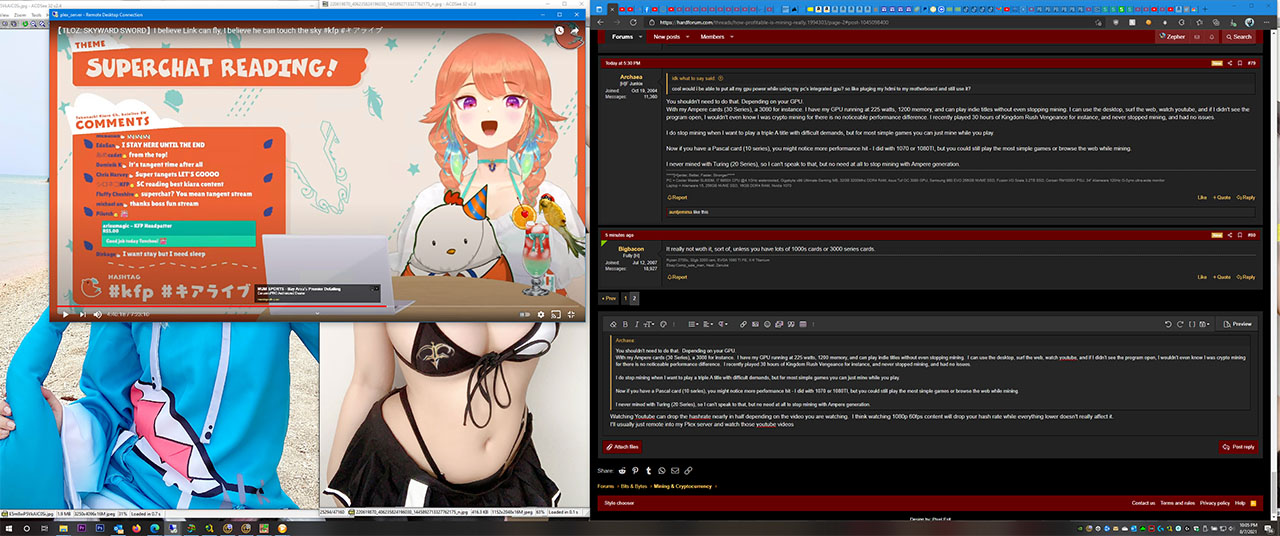Screen dimensions: 1280x536
Task: Undo last edit in reply editor
Action: pyautogui.click(x=1167, y=324)
